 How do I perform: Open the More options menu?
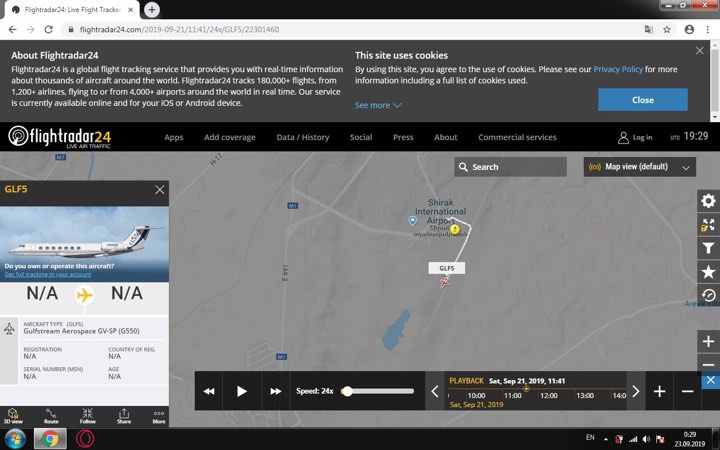click(158, 416)
